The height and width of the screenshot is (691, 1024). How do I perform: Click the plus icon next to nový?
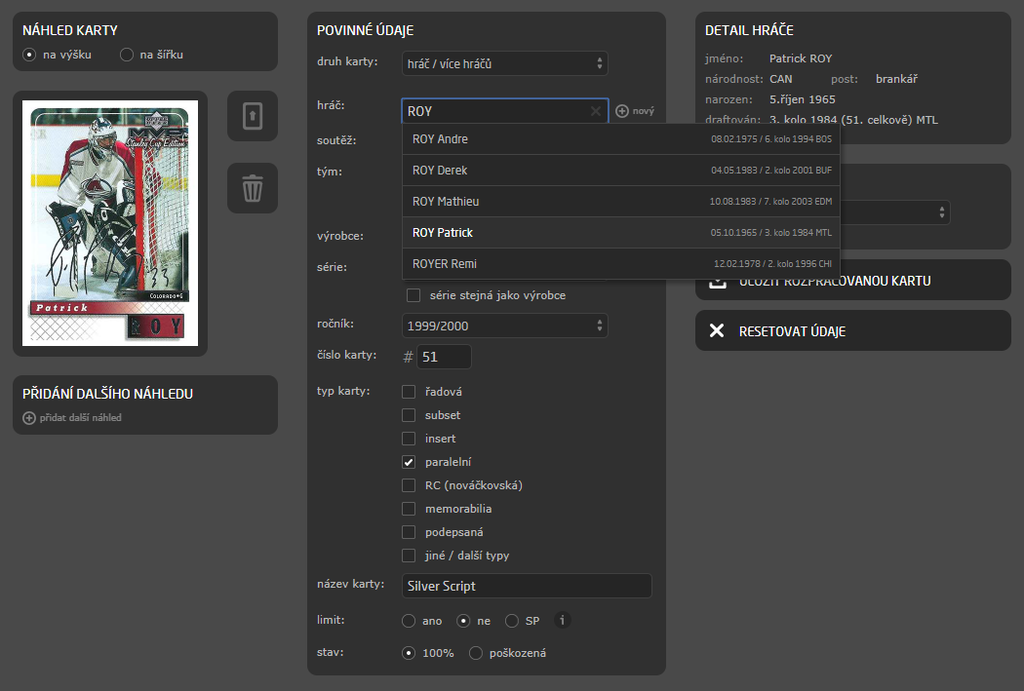(x=622, y=111)
